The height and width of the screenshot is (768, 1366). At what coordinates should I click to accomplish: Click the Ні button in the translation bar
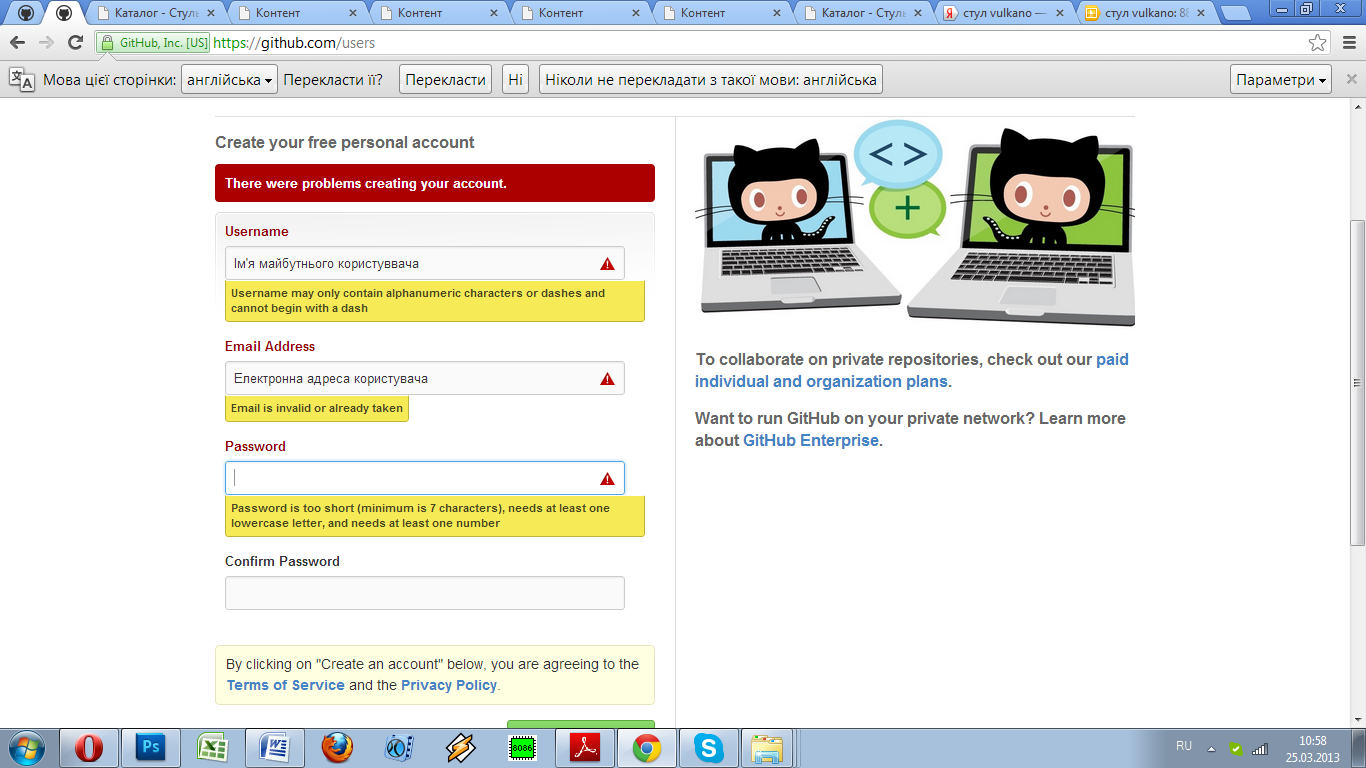515,80
